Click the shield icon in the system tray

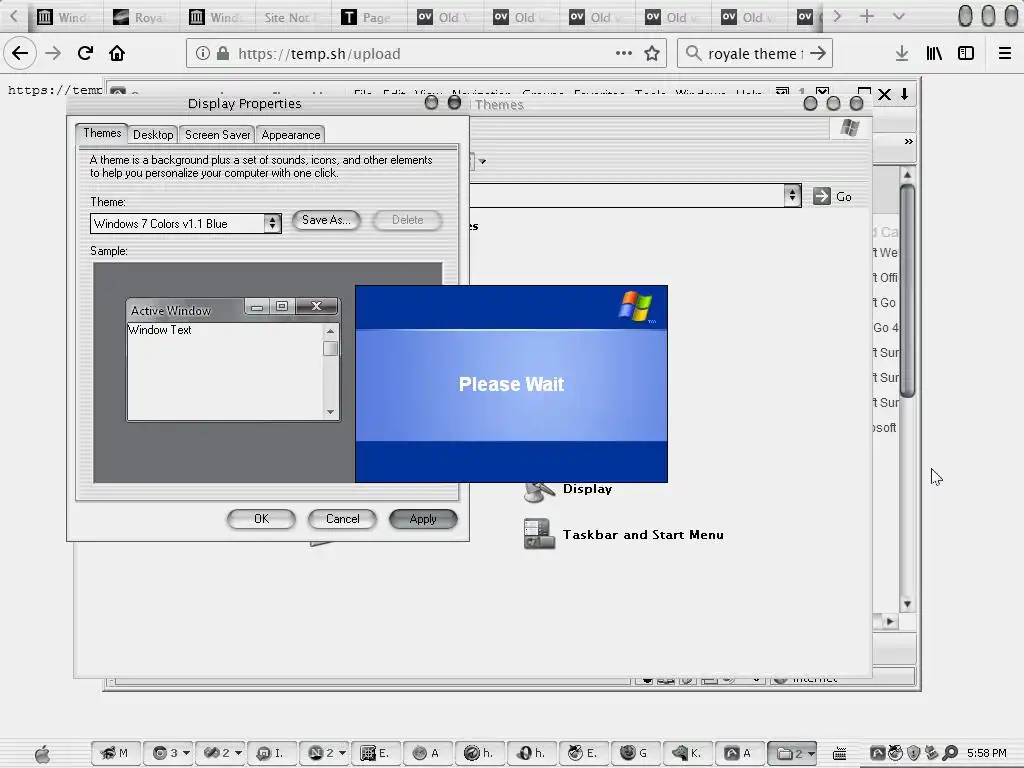[x=914, y=753]
